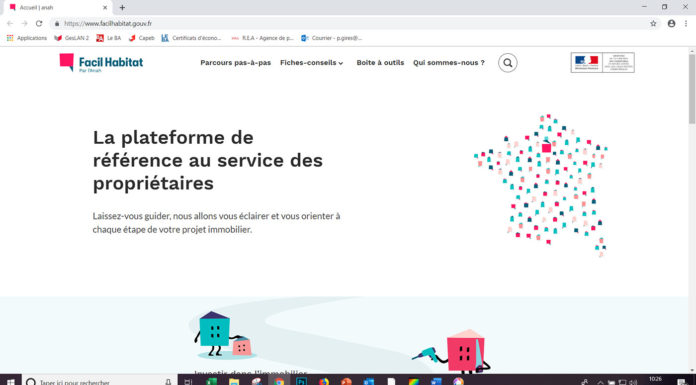Open Excel from the taskbar
Viewport: 696px width, 385px height.
211,381
